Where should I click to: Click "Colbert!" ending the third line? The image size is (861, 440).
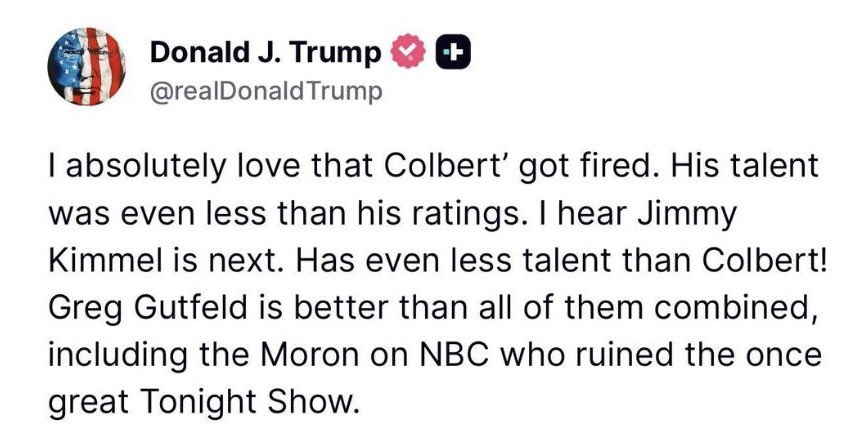click(759, 256)
